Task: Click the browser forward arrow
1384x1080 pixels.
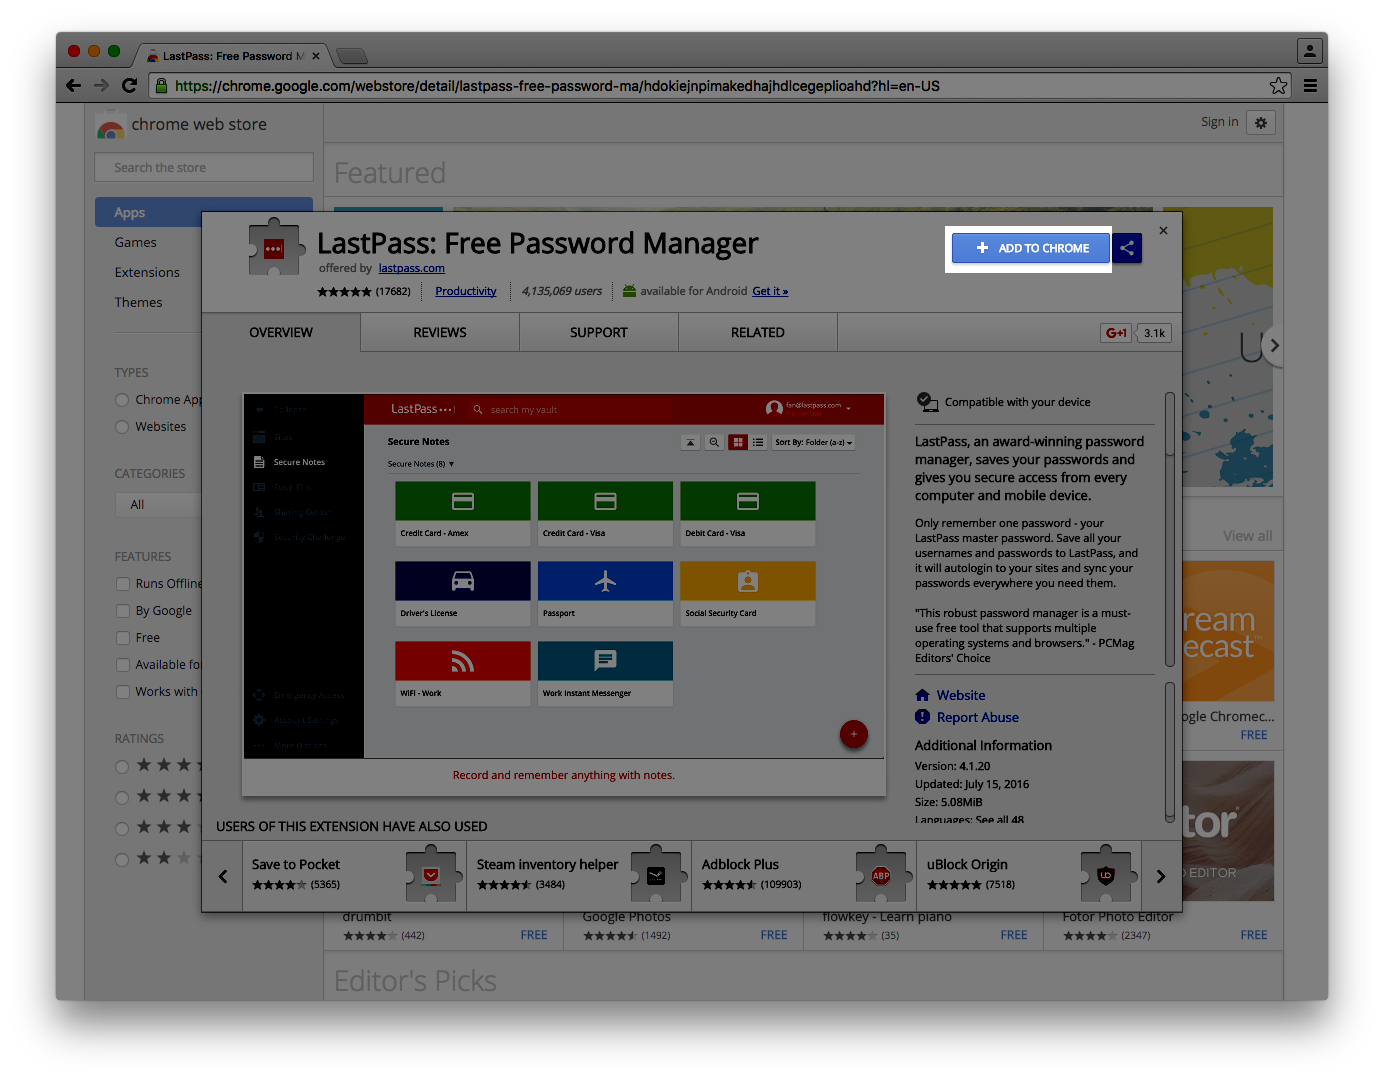Action: [x=101, y=86]
